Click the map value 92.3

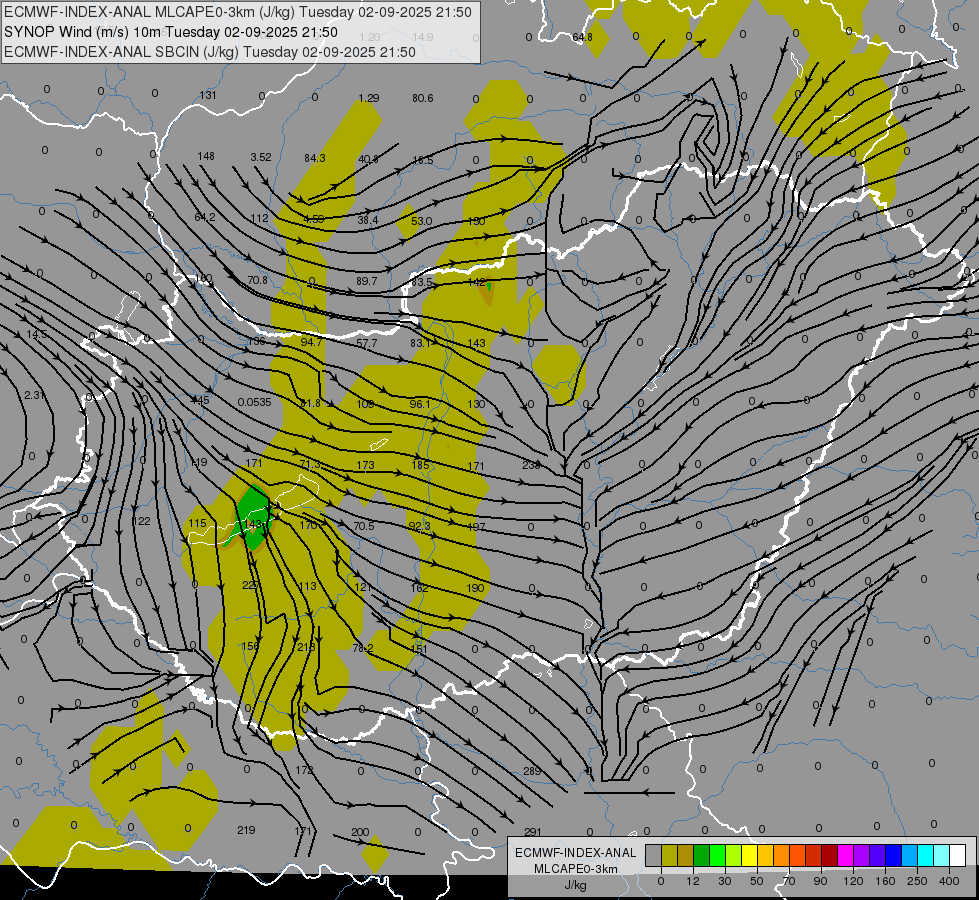[x=419, y=527]
